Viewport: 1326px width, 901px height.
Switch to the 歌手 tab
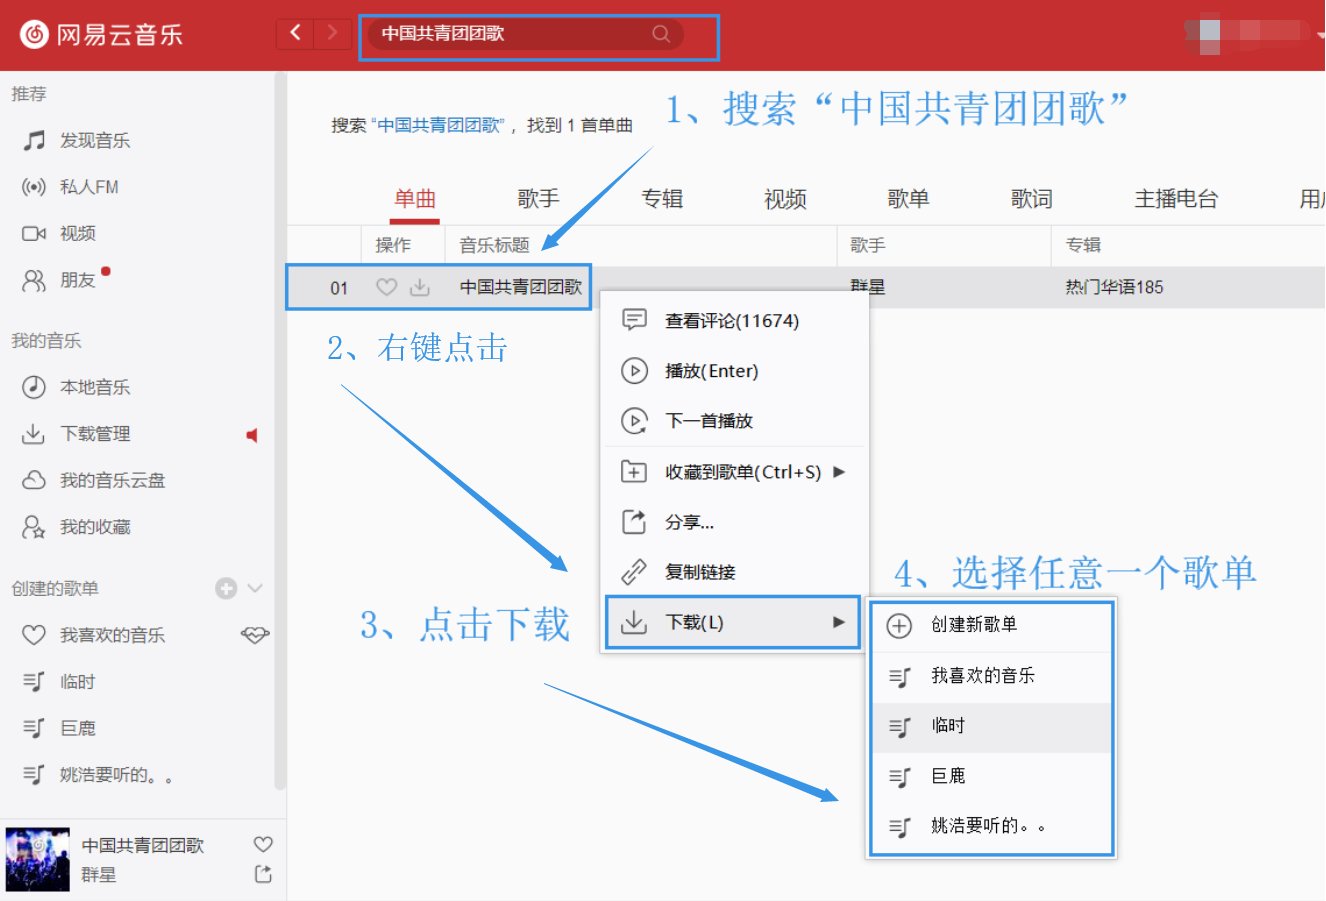[x=538, y=199]
